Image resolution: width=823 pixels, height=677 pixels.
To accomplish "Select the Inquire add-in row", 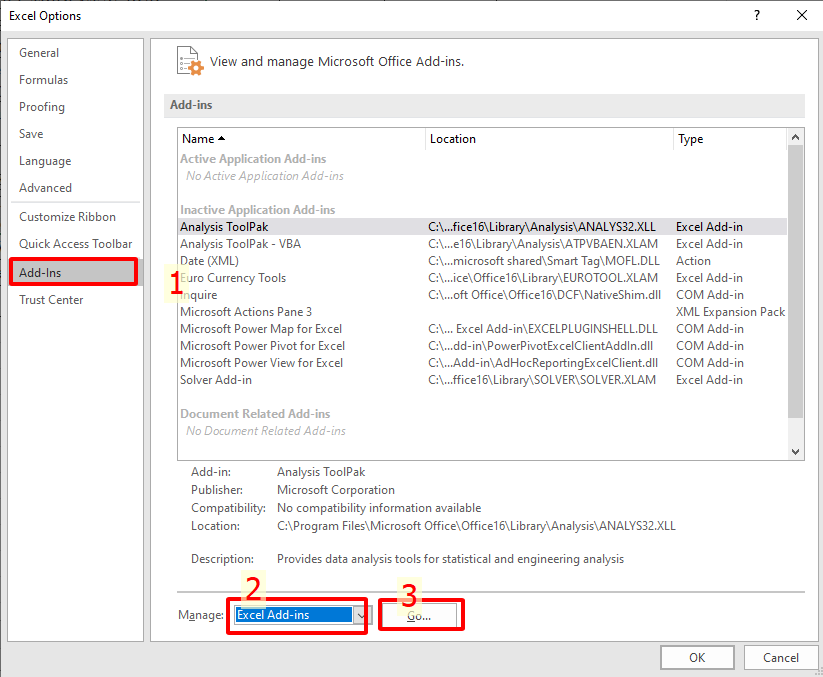I will (482, 295).
